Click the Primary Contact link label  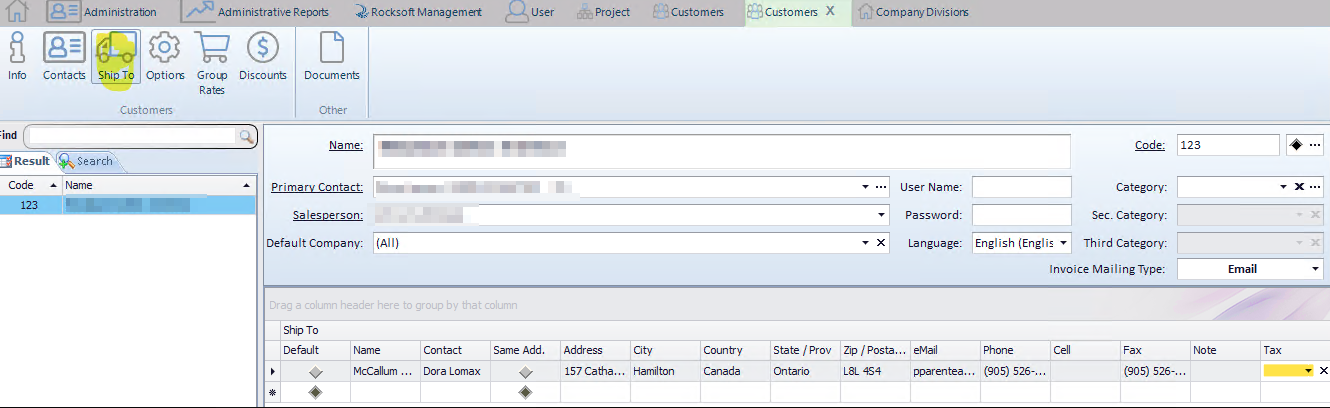(x=317, y=187)
